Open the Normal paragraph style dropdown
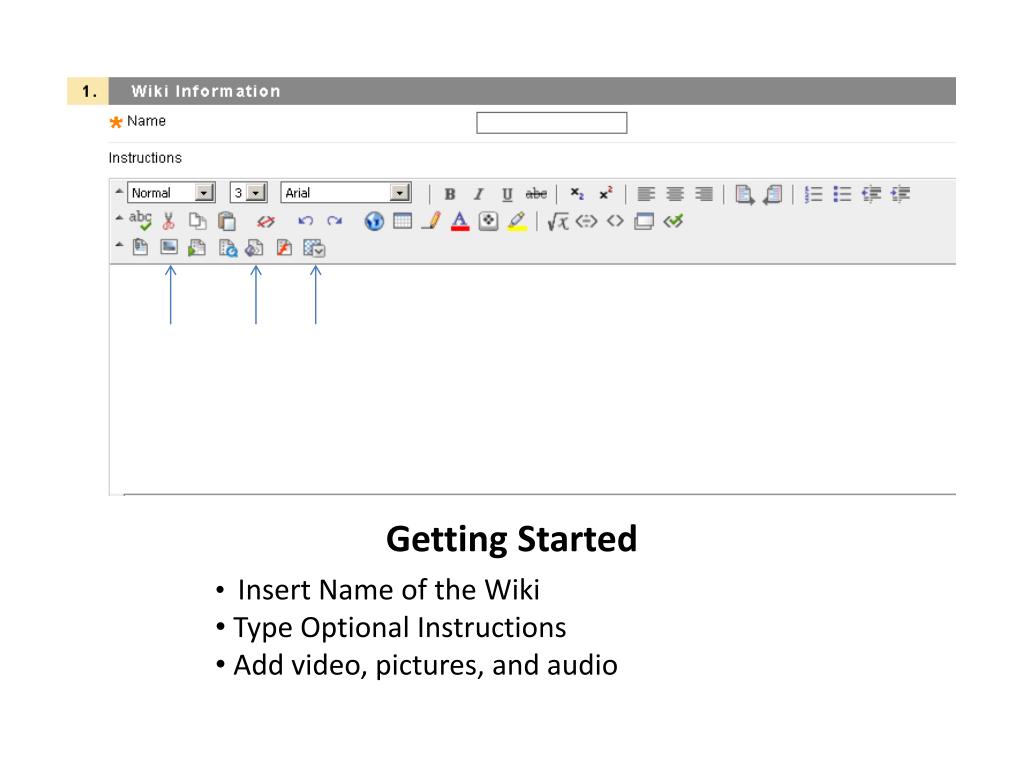 [x=204, y=193]
